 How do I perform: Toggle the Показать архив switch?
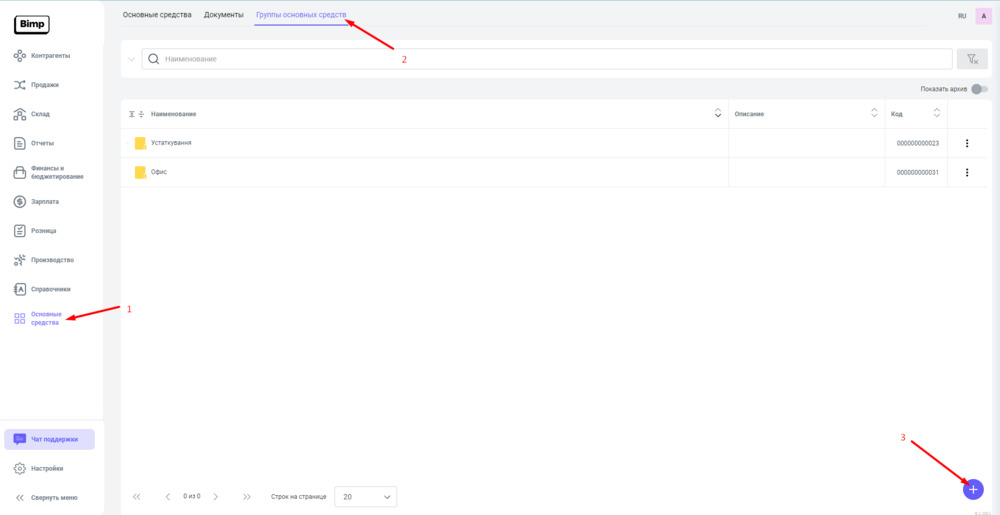click(979, 89)
